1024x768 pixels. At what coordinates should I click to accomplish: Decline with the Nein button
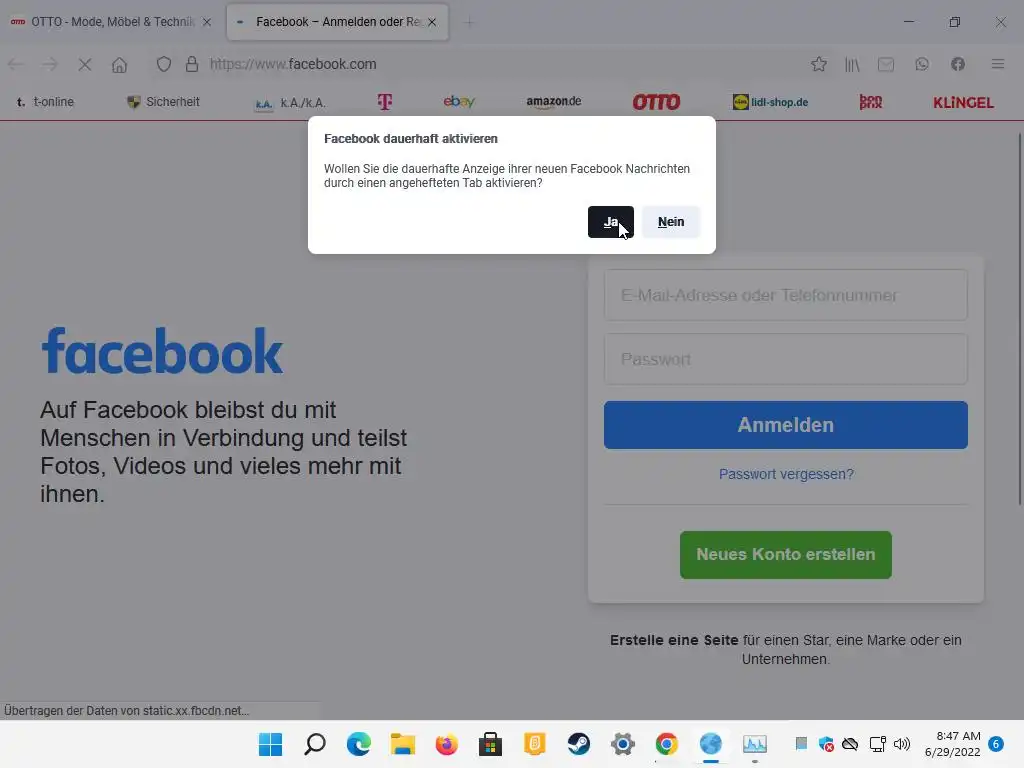[x=671, y=222]
